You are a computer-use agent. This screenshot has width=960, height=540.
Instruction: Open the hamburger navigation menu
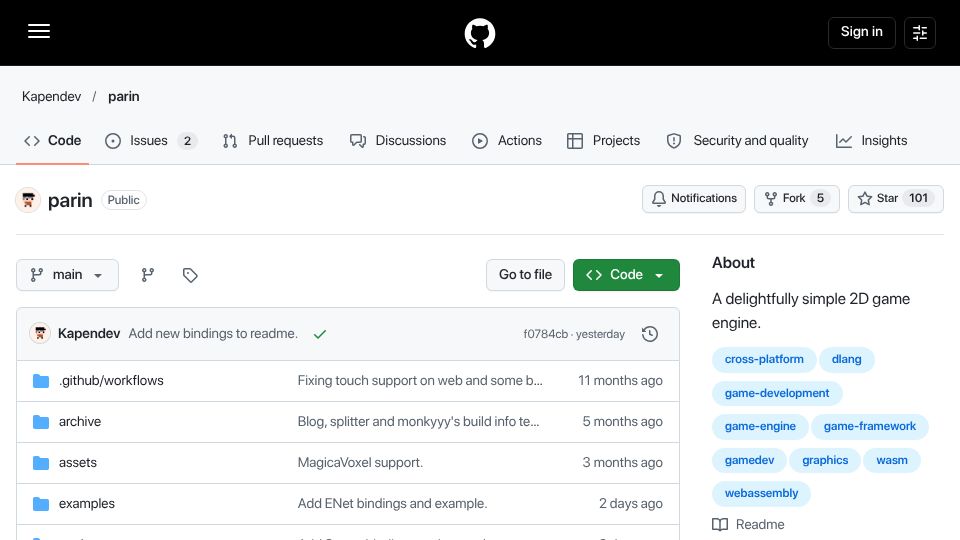39,31
